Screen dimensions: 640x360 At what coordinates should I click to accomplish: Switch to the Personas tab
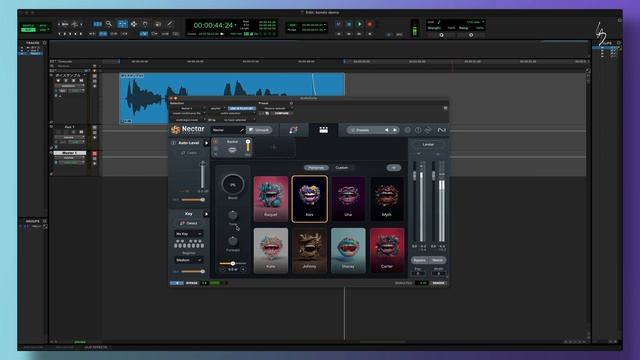coord(316,168)
